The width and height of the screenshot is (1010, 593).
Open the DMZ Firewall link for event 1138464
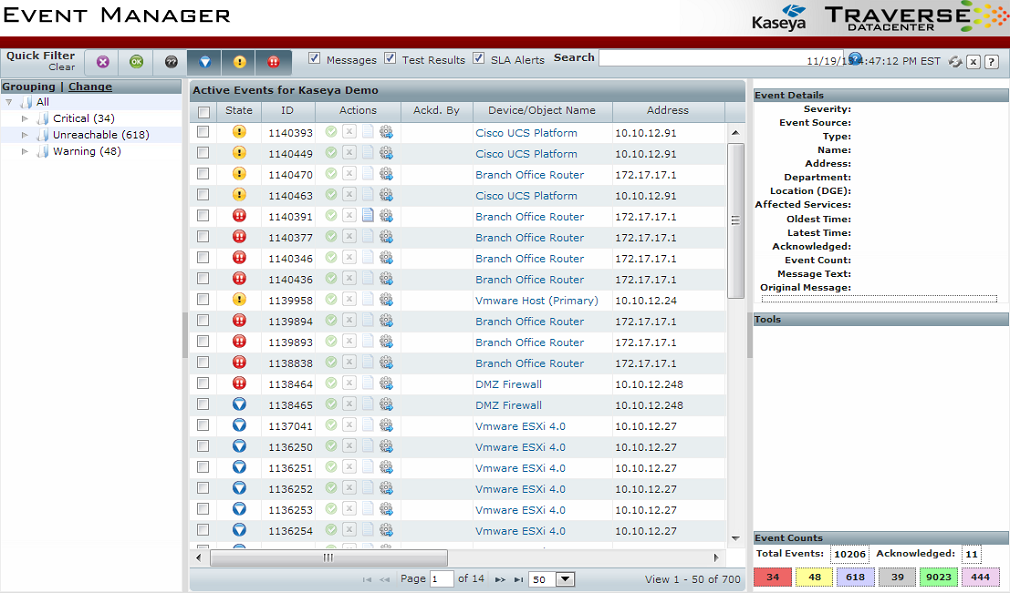tap(508, 384)
